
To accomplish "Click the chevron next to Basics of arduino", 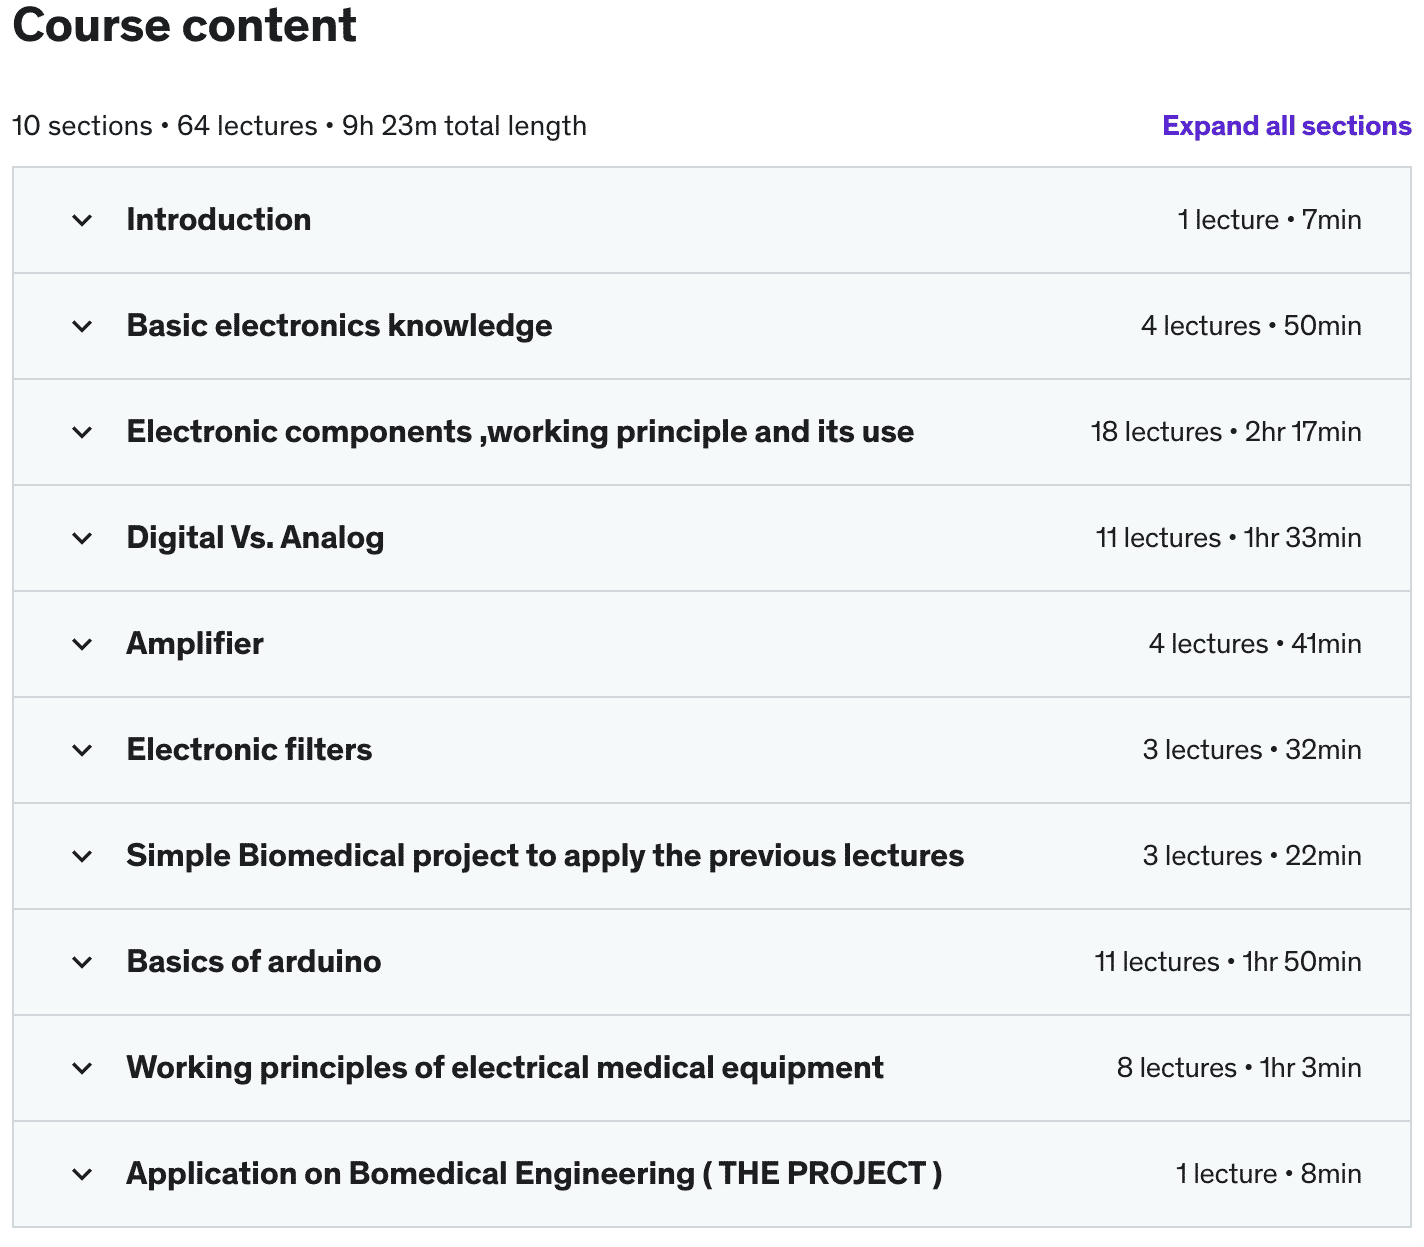I will point(83,962).
